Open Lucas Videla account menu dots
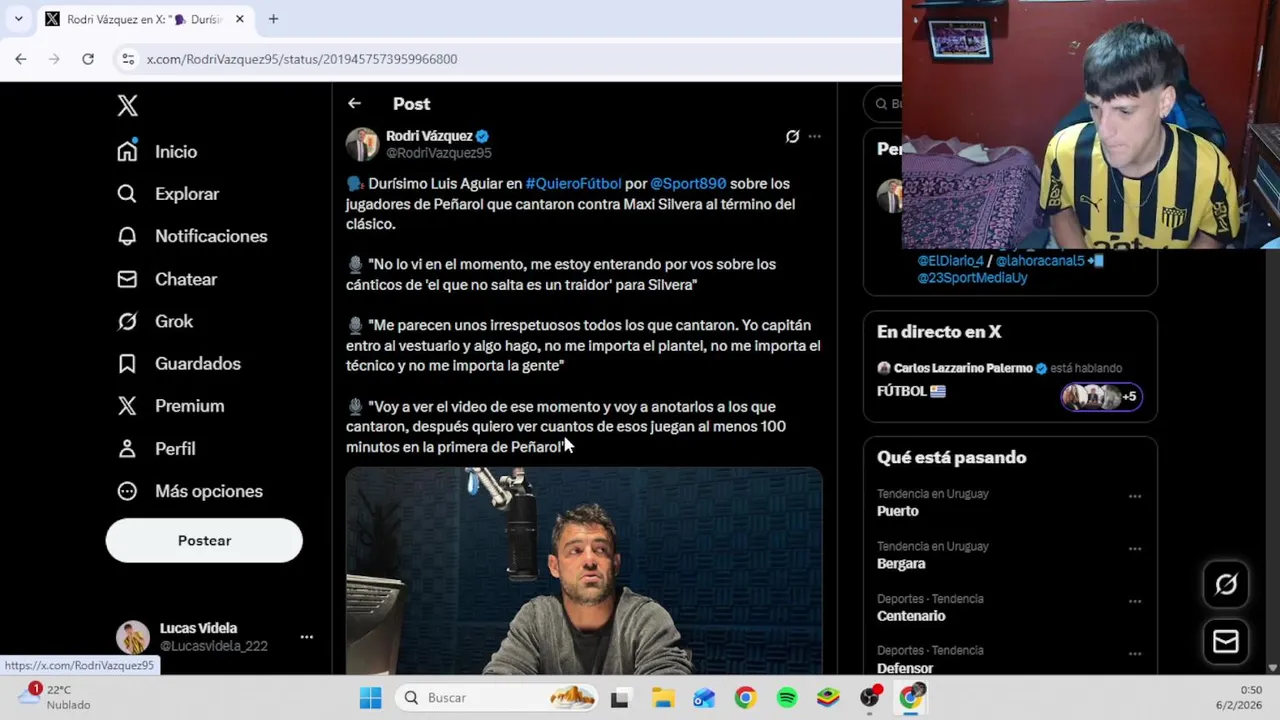The image size is (1280, 720). pos(307,637)
